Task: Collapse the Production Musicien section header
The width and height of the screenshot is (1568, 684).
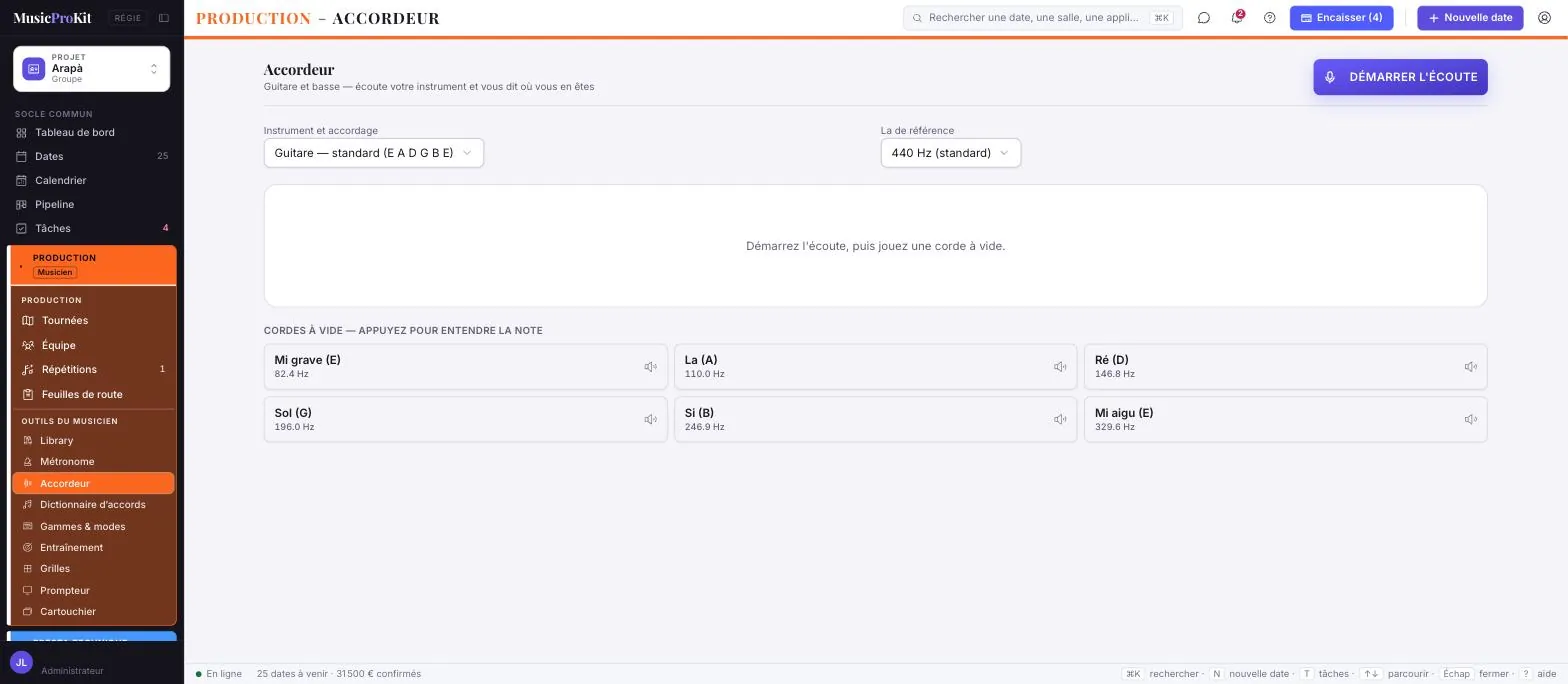Action: click(94, 265)
